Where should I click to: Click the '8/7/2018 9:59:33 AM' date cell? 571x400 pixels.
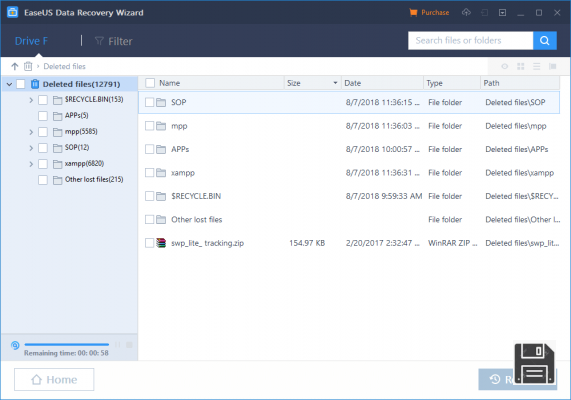pyautogui.click(x=384, y=196)
